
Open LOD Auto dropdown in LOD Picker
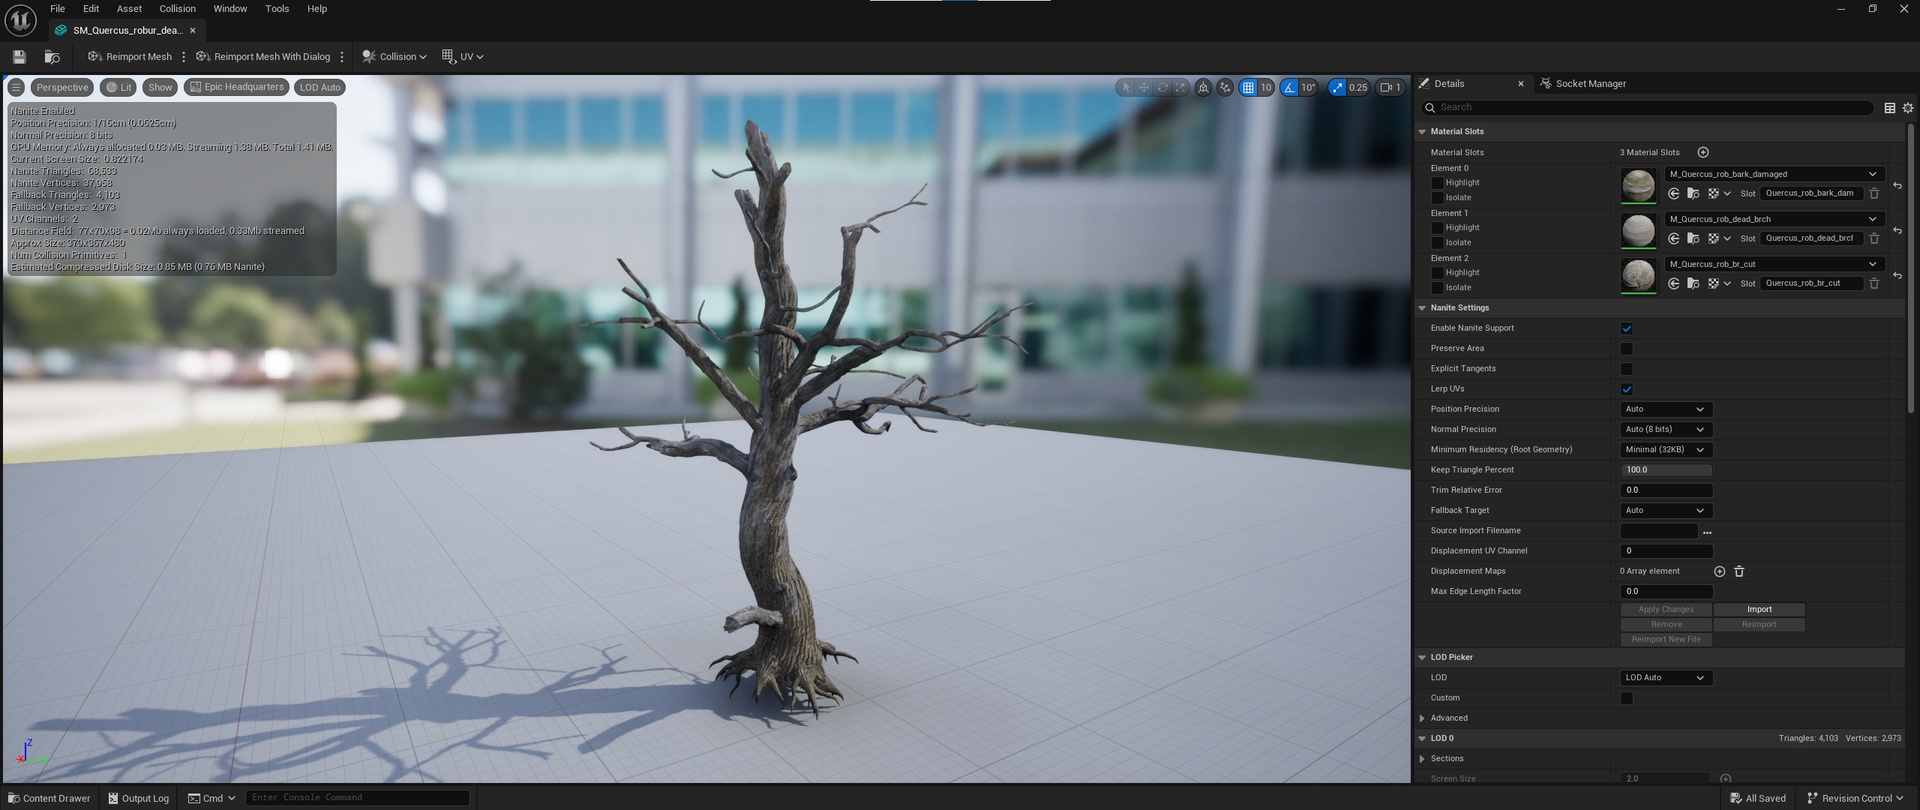pos(1666,678)
